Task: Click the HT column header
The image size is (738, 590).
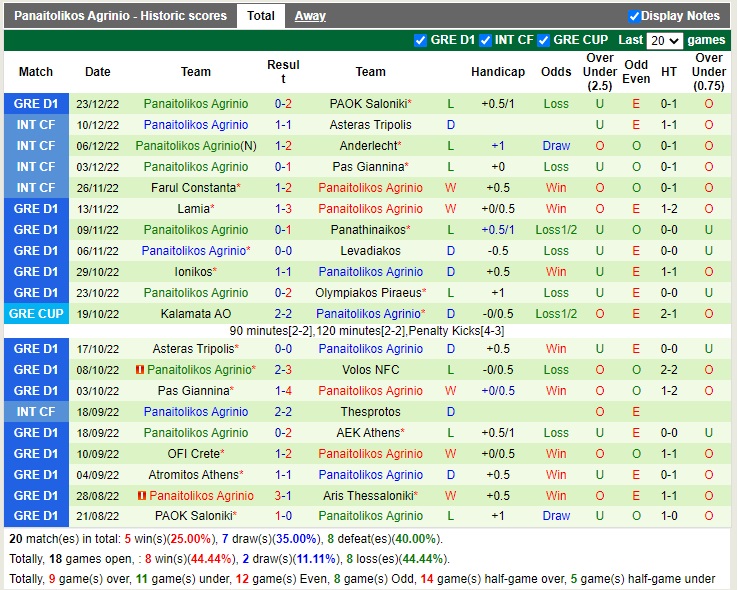Action: click(669, 72)
